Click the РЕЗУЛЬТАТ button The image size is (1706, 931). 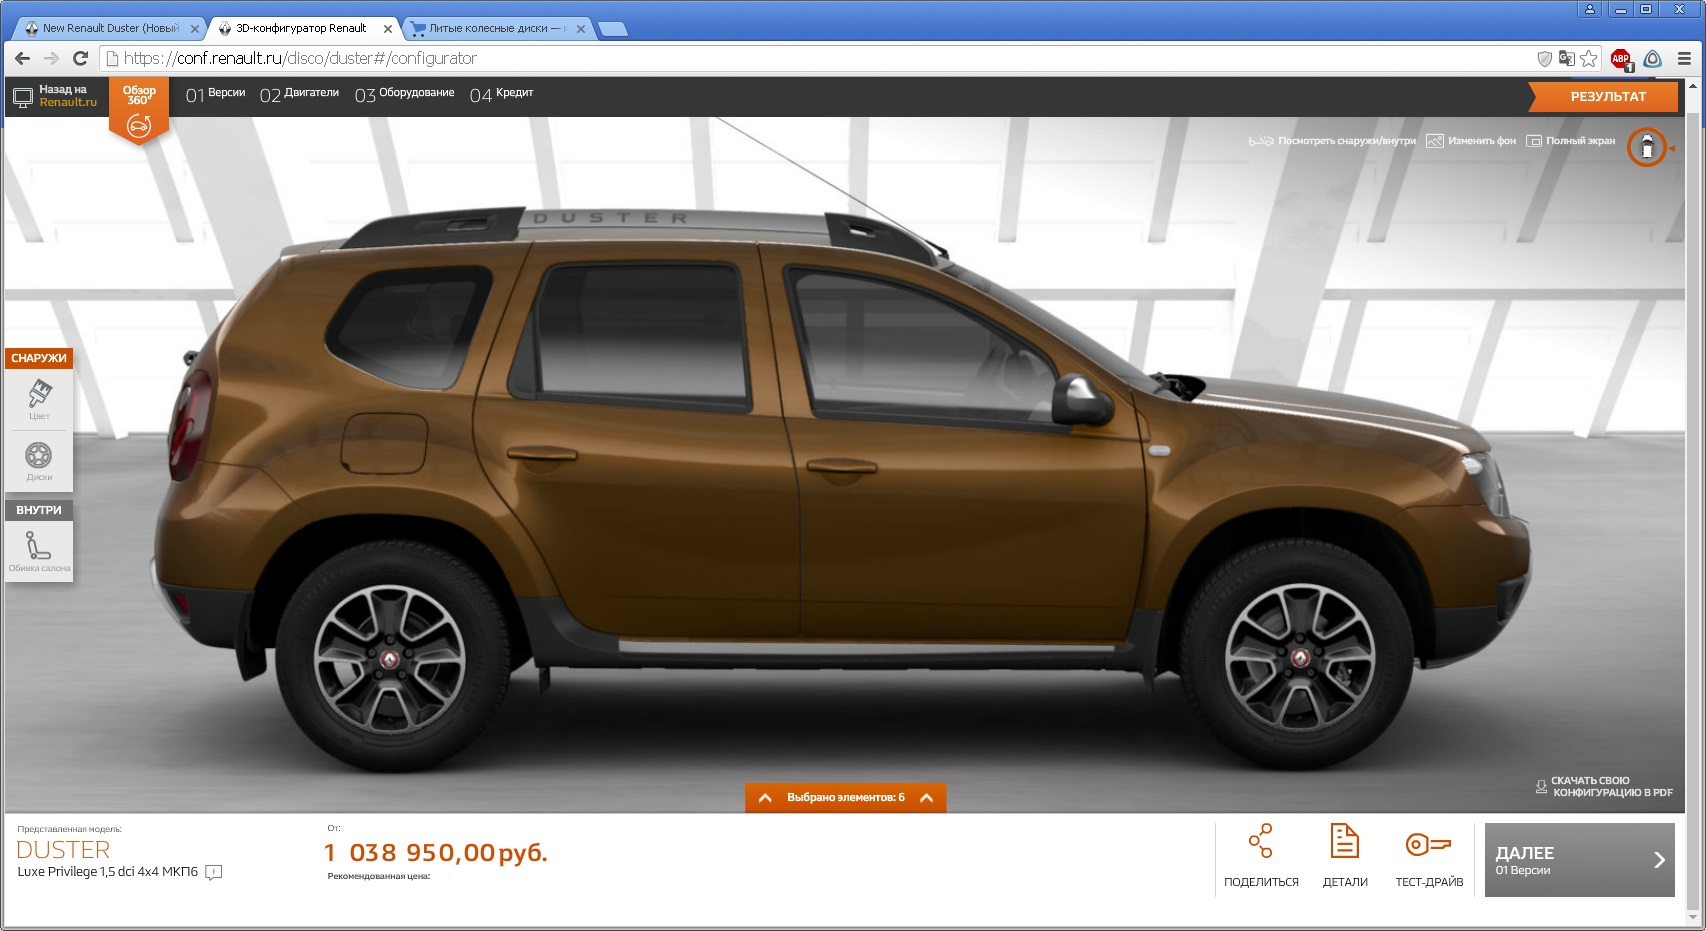(1602, 96)
